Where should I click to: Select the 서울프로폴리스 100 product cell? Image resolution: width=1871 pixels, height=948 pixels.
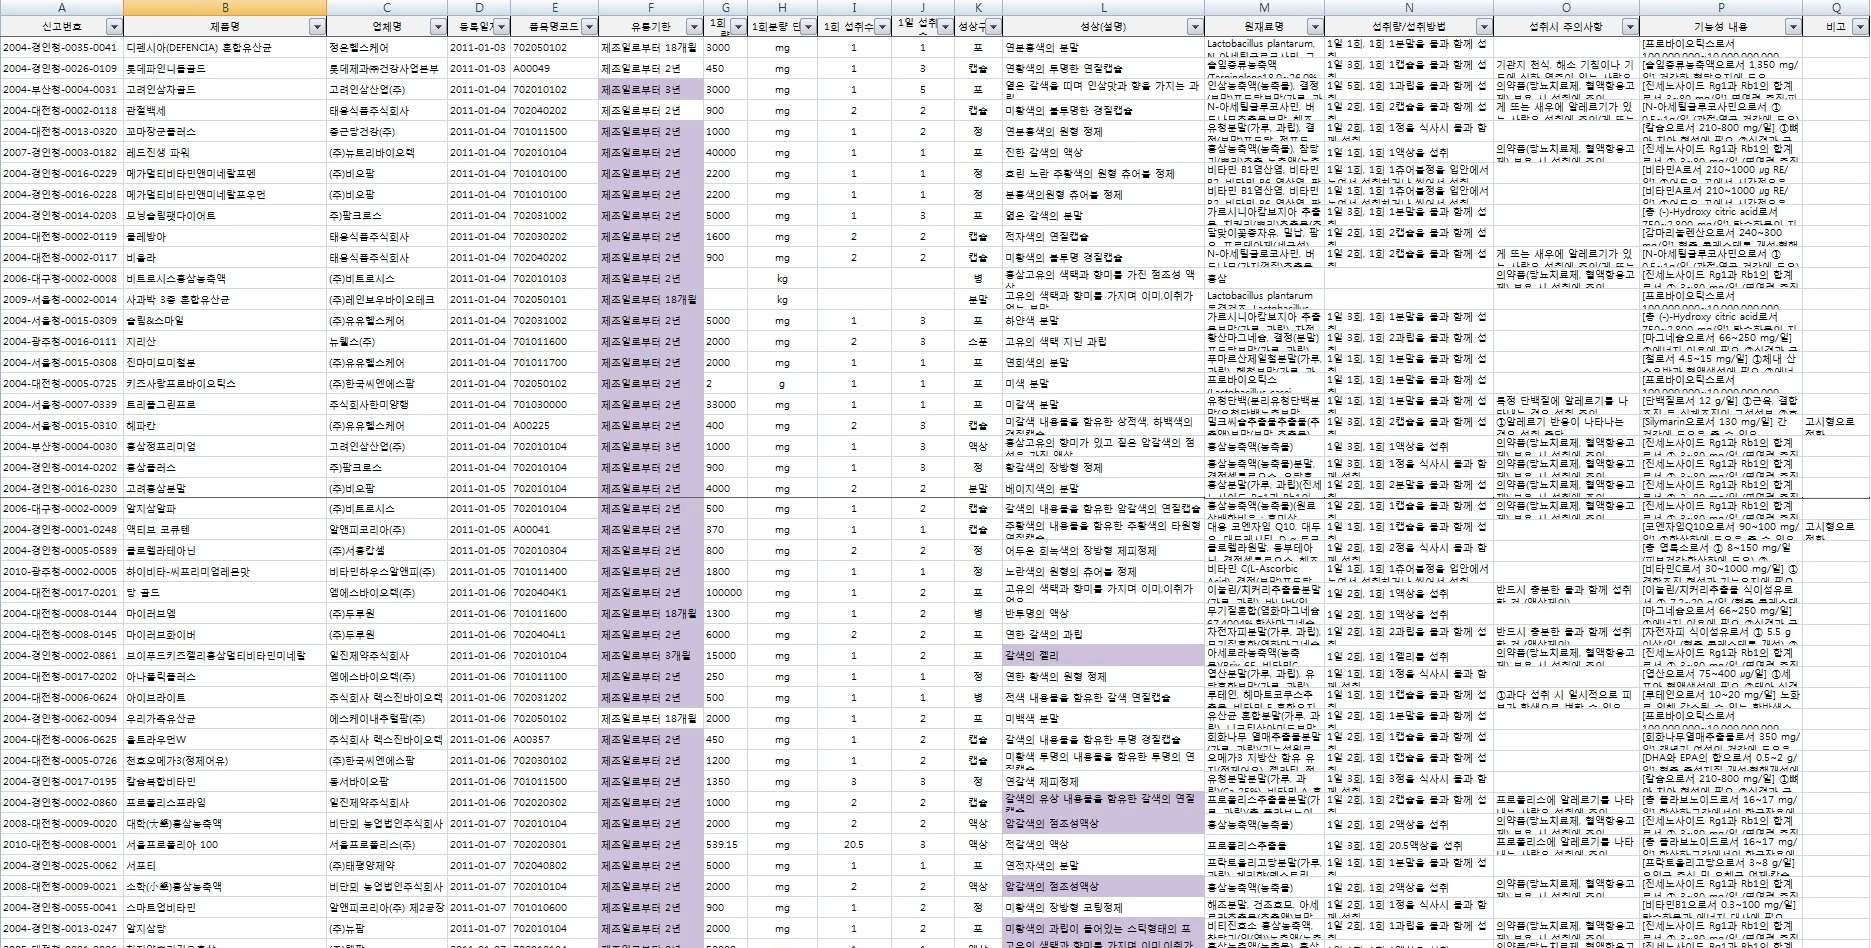[225, 844]
